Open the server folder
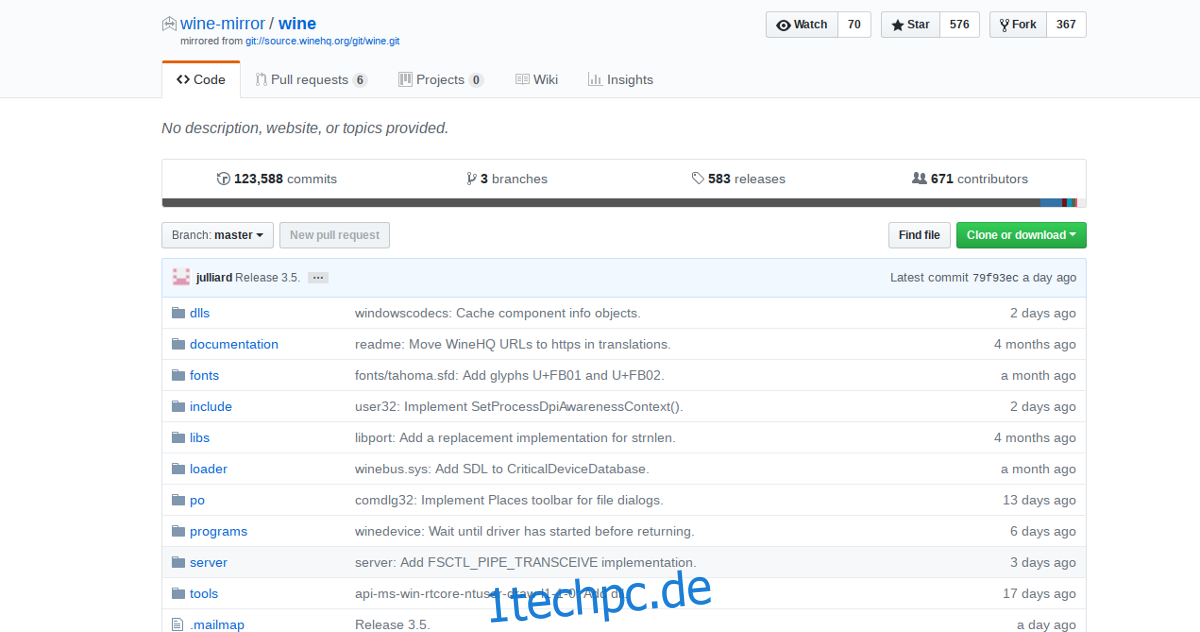Screen dimensions: 1200x632 209,562
